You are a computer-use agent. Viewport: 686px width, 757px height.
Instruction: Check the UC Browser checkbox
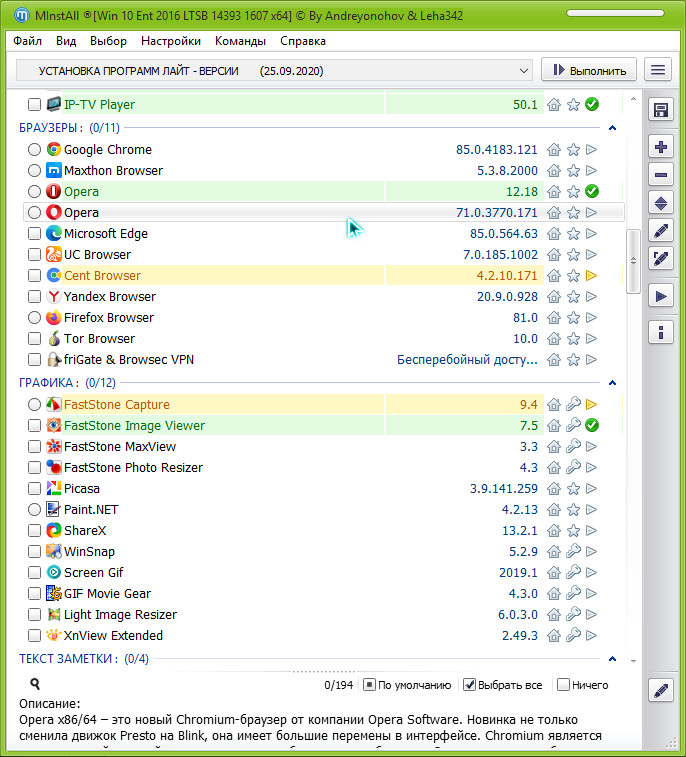[x=34, y=254]
